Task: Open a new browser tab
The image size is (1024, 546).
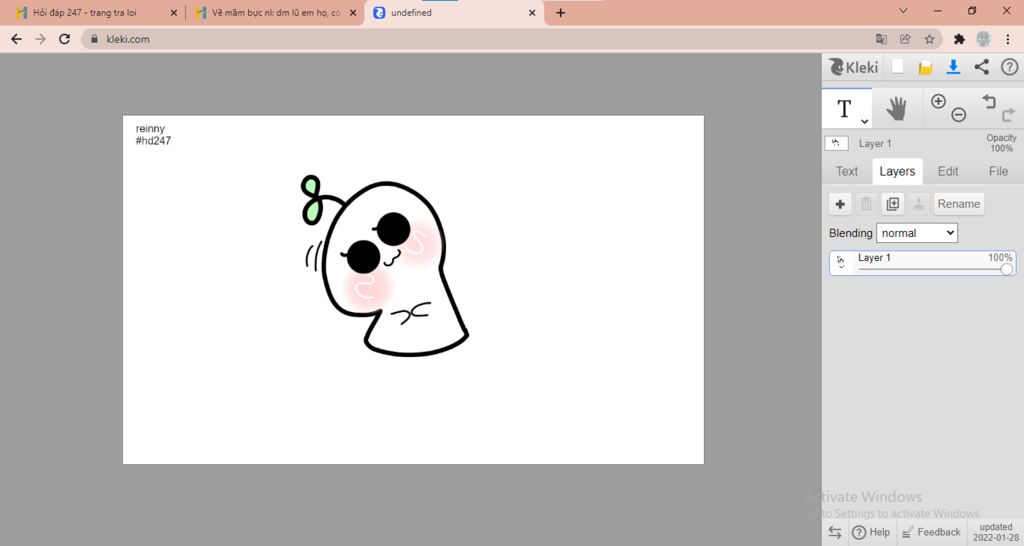Action: click(560, 12)
